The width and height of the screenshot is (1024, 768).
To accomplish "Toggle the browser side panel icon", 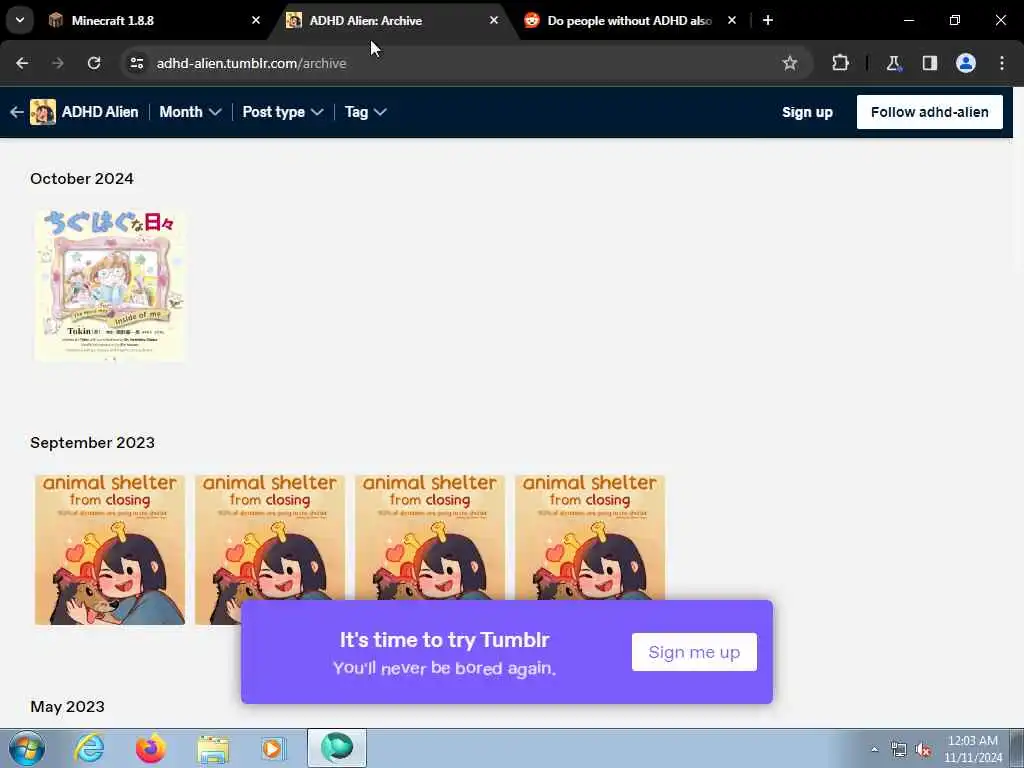I will click(x=929, y=63).
